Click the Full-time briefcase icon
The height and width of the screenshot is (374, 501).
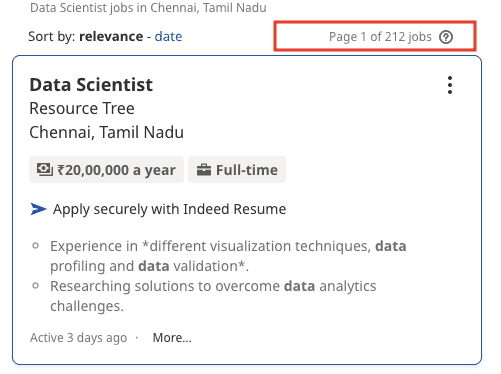pyautogui.click(x=204, y=170)
